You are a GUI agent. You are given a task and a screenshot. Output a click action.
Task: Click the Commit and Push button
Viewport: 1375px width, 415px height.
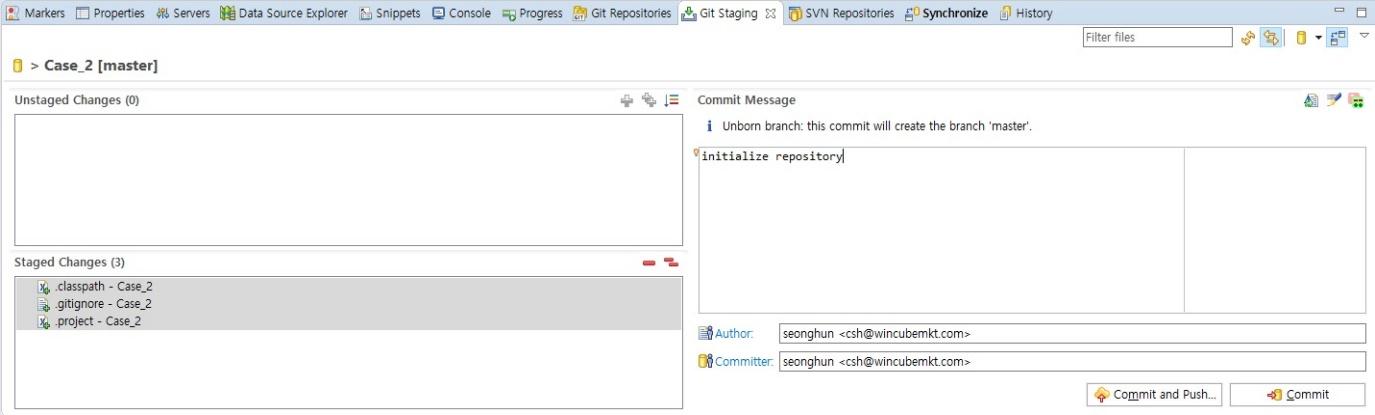(1155, 395)
